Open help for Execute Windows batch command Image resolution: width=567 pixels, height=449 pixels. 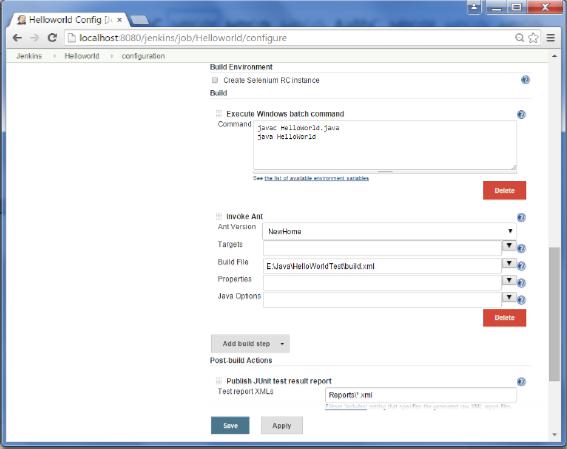[x=521, y=115]
